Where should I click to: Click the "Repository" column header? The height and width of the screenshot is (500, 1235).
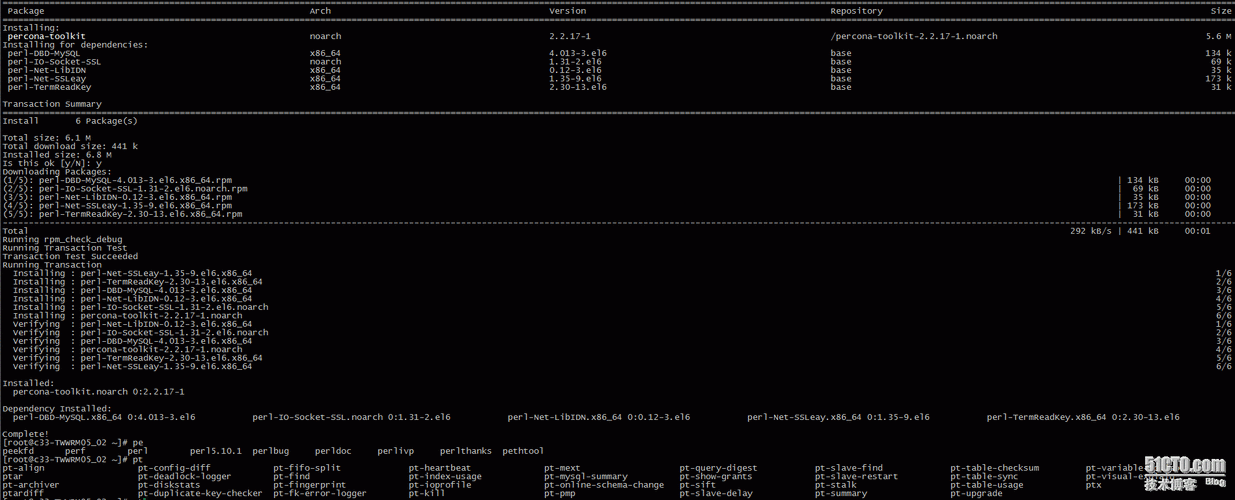[x=856, y=11]
